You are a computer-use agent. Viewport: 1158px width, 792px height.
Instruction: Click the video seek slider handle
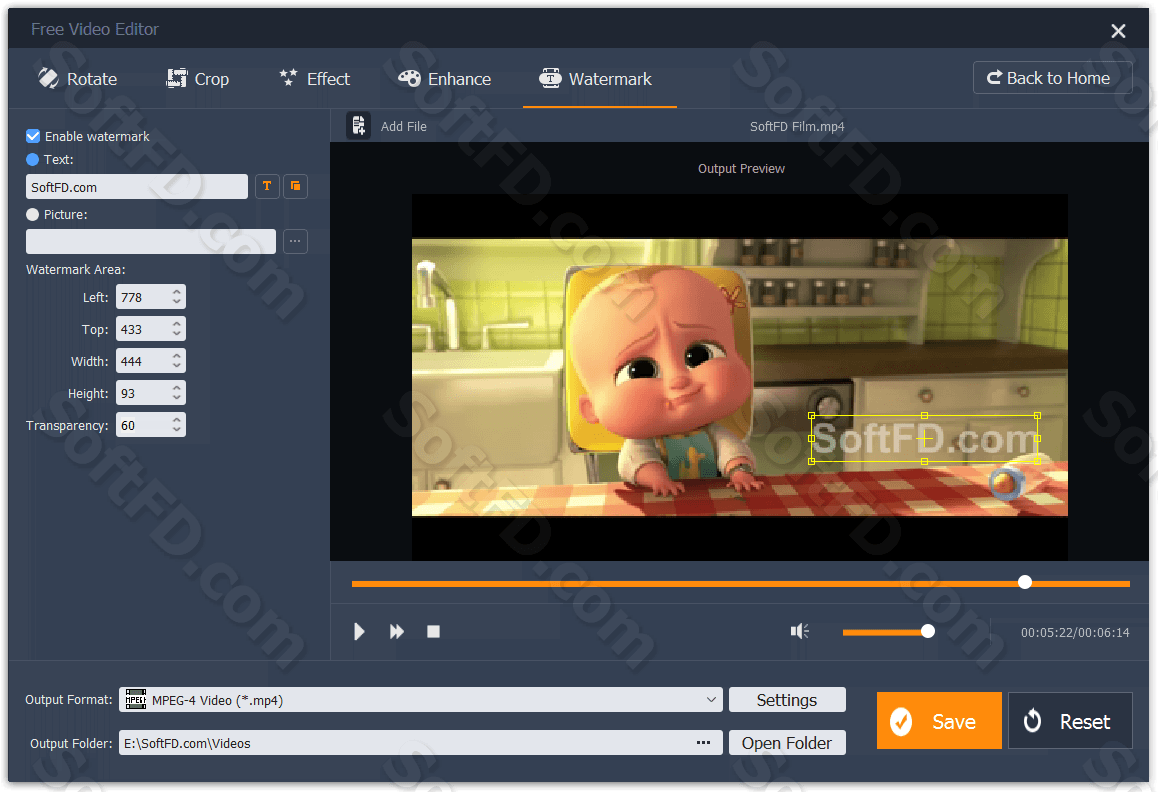point(1024,582)
